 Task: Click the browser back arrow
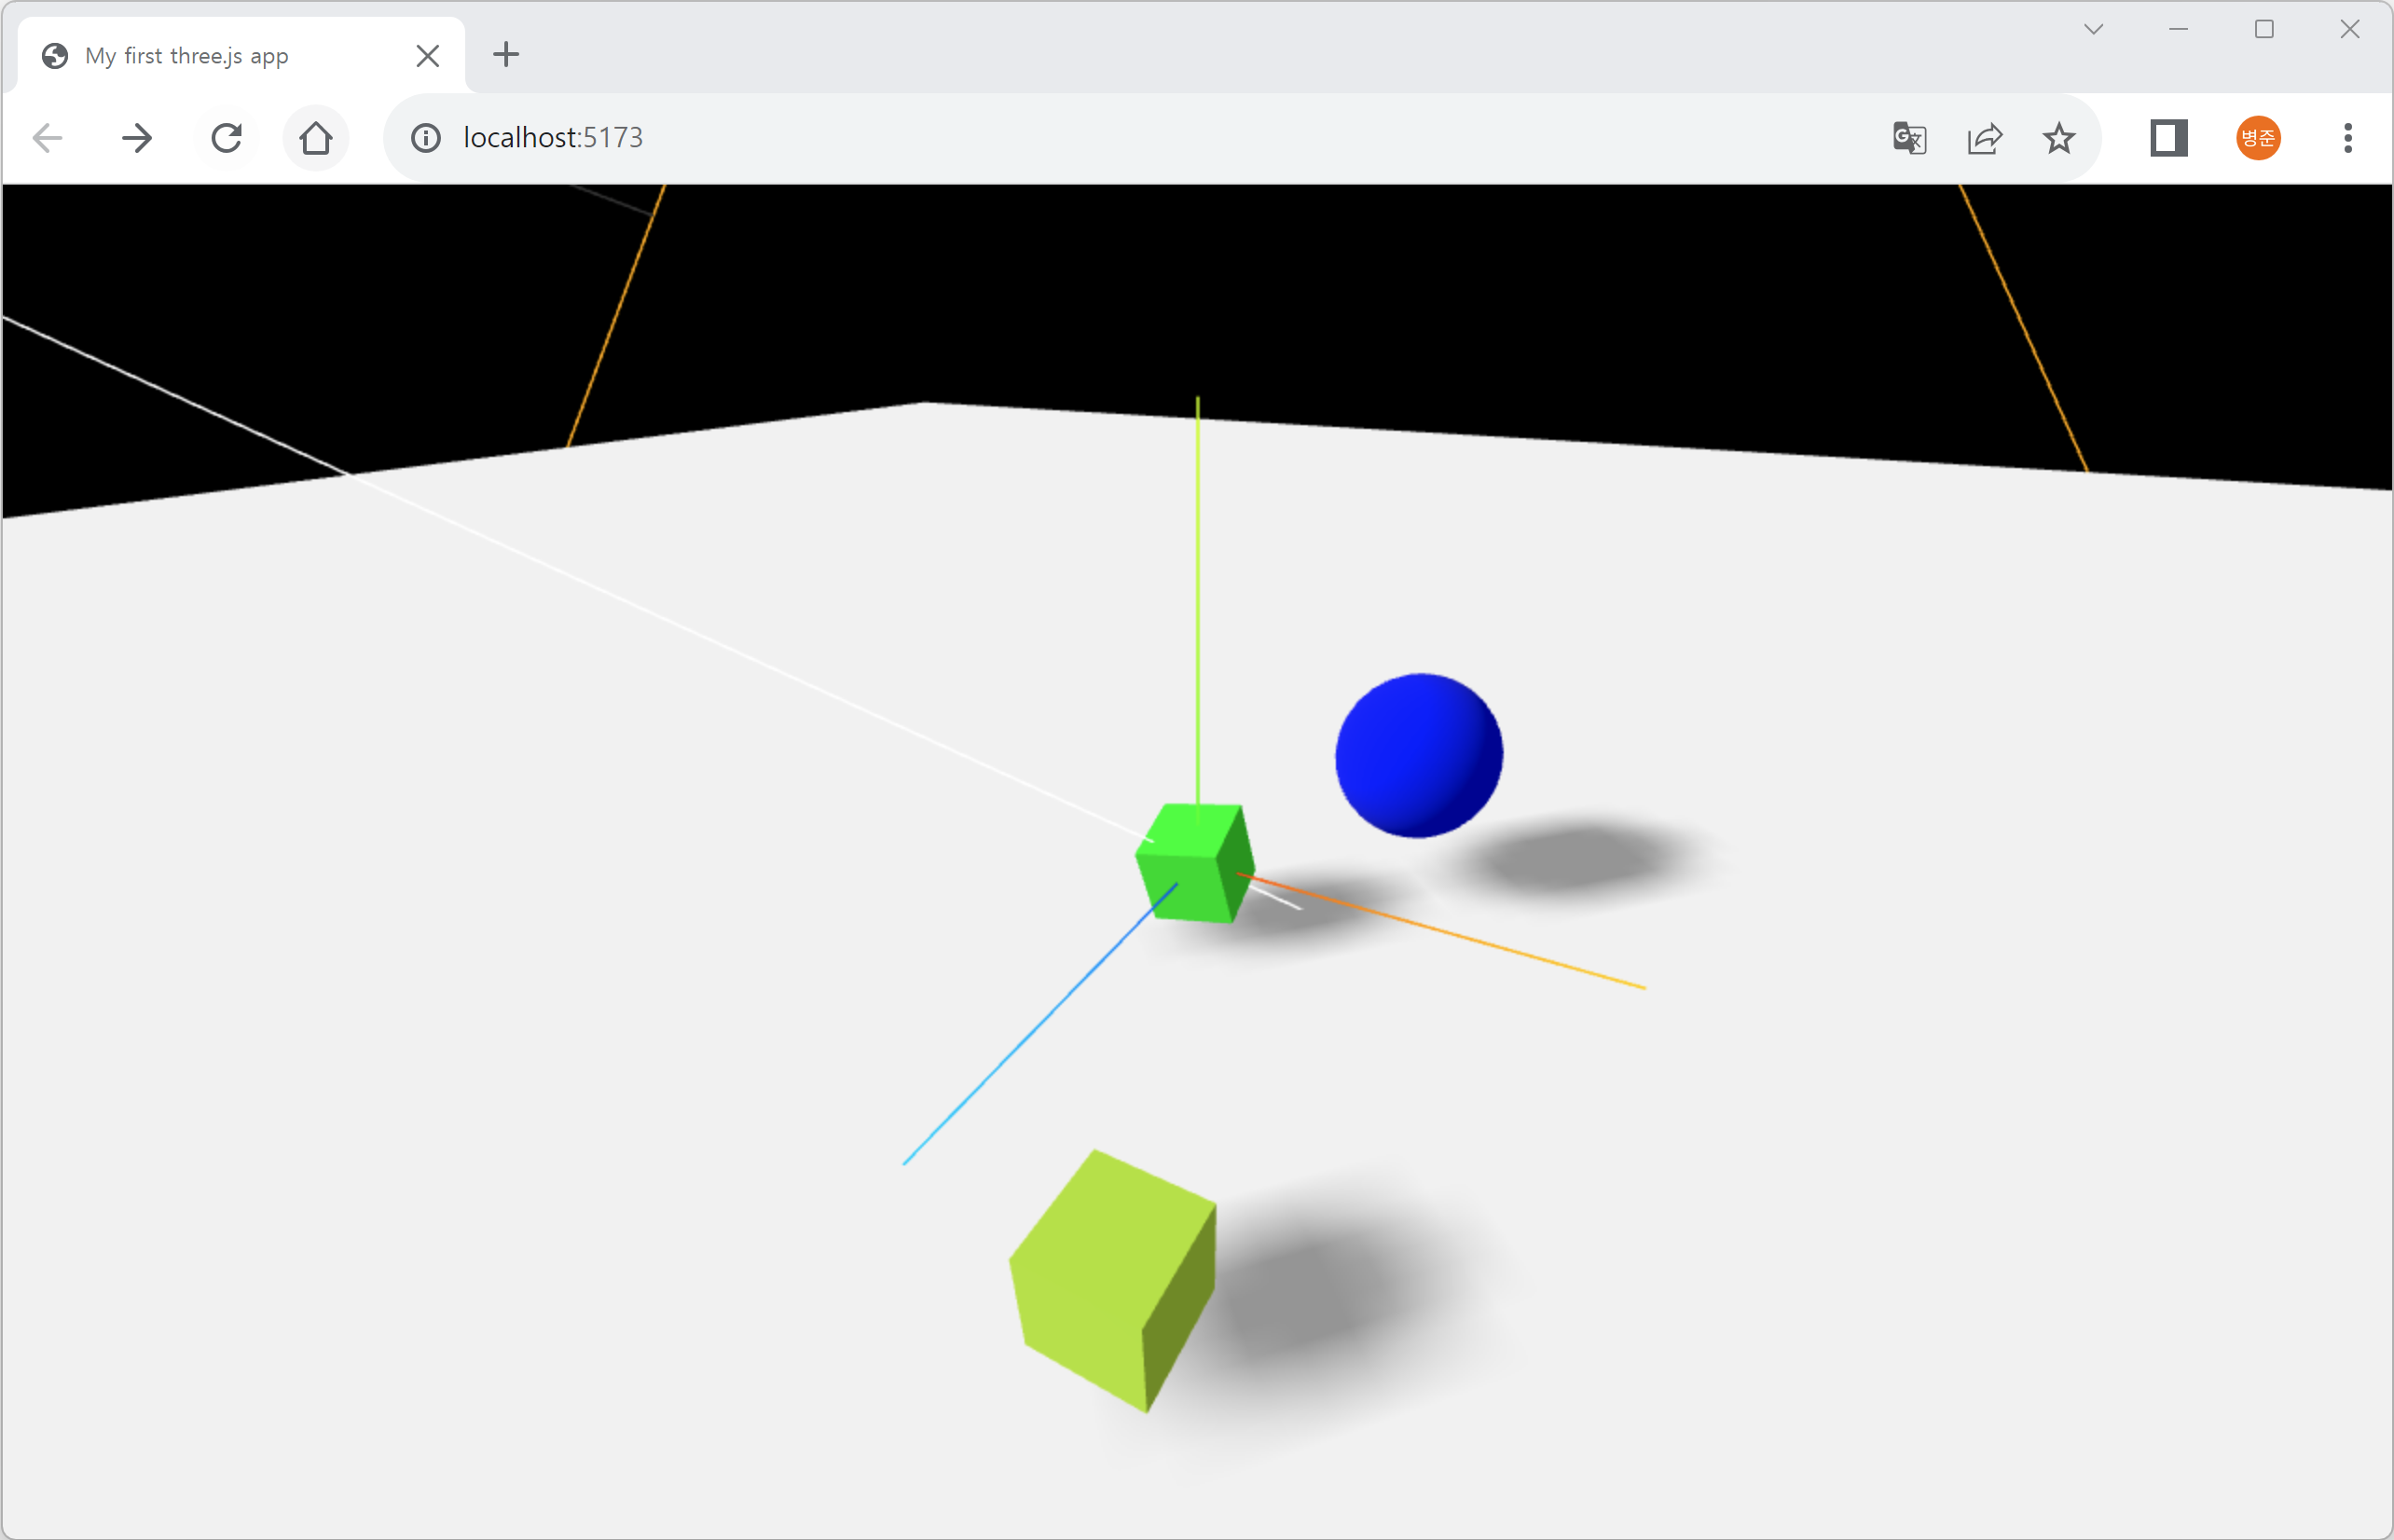coord(48,138)
